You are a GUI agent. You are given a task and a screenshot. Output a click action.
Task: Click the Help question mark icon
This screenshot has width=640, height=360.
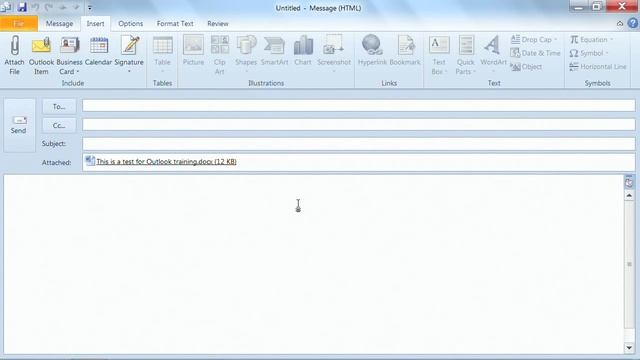633,24
